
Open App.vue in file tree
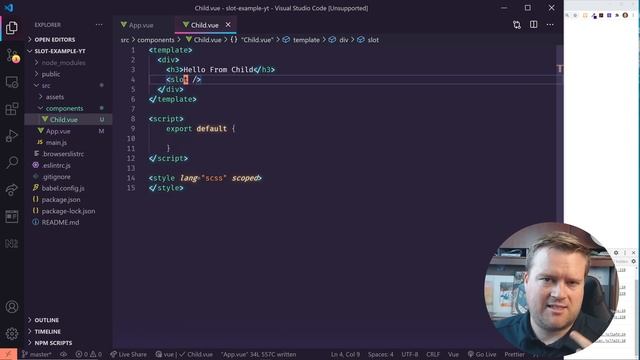[58, 131]
